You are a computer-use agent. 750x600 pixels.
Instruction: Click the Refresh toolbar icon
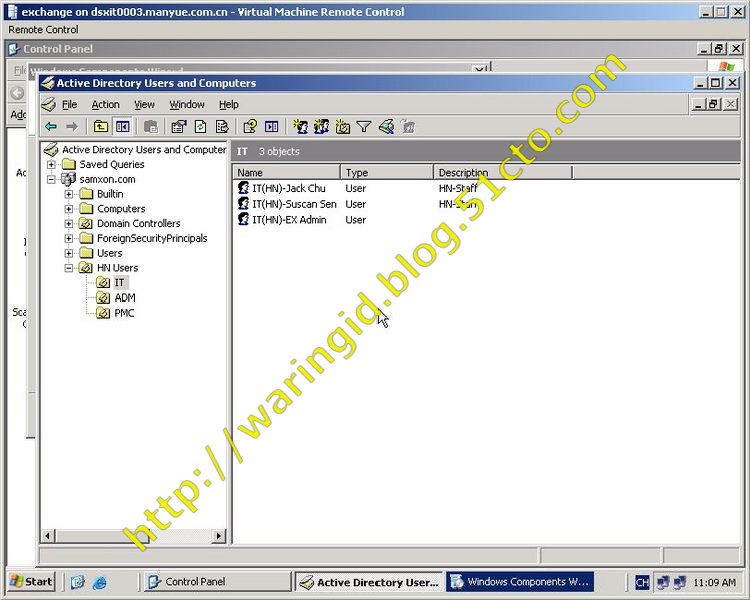(x=200, y=127)
